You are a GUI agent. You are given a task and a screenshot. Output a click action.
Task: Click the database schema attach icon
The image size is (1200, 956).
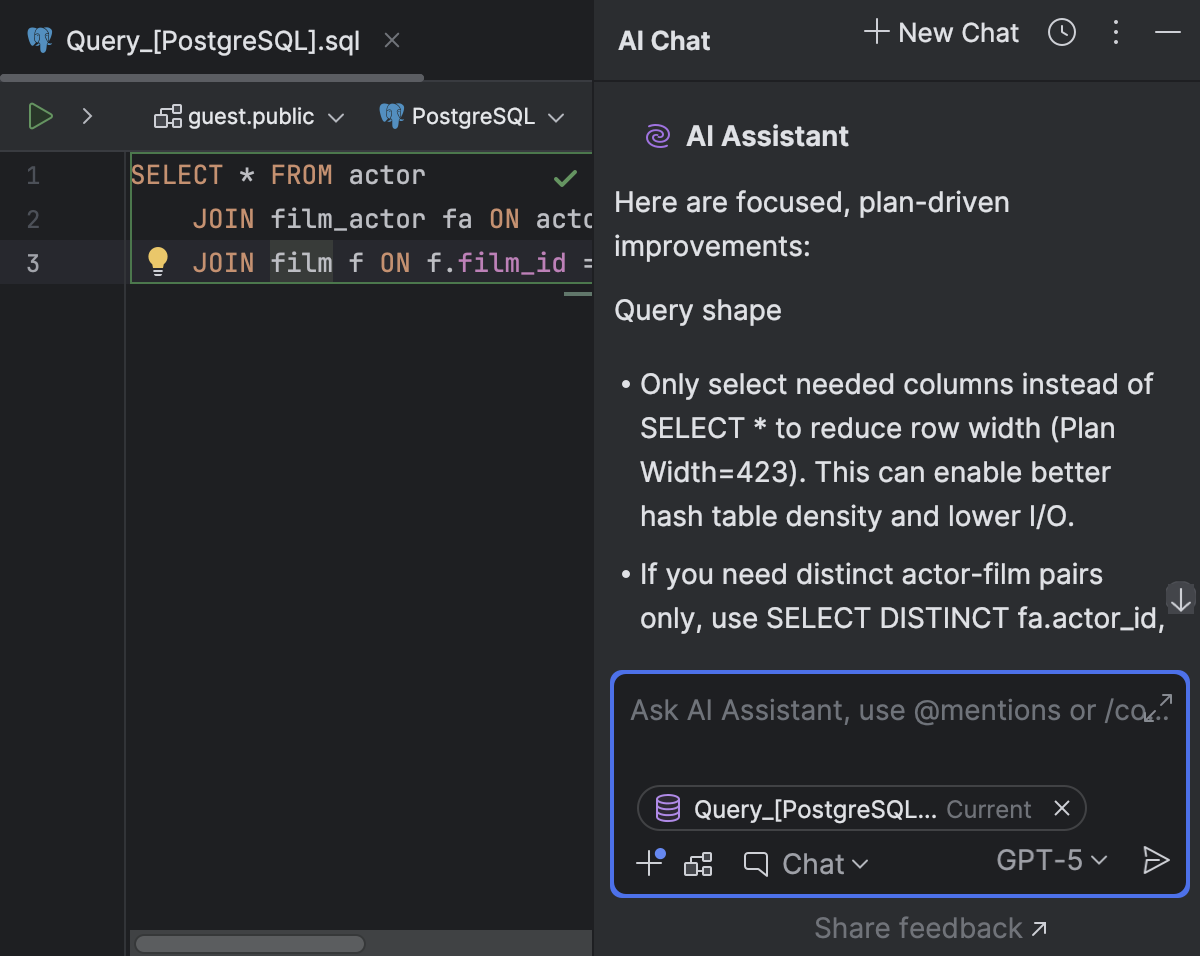pos(698,864)
